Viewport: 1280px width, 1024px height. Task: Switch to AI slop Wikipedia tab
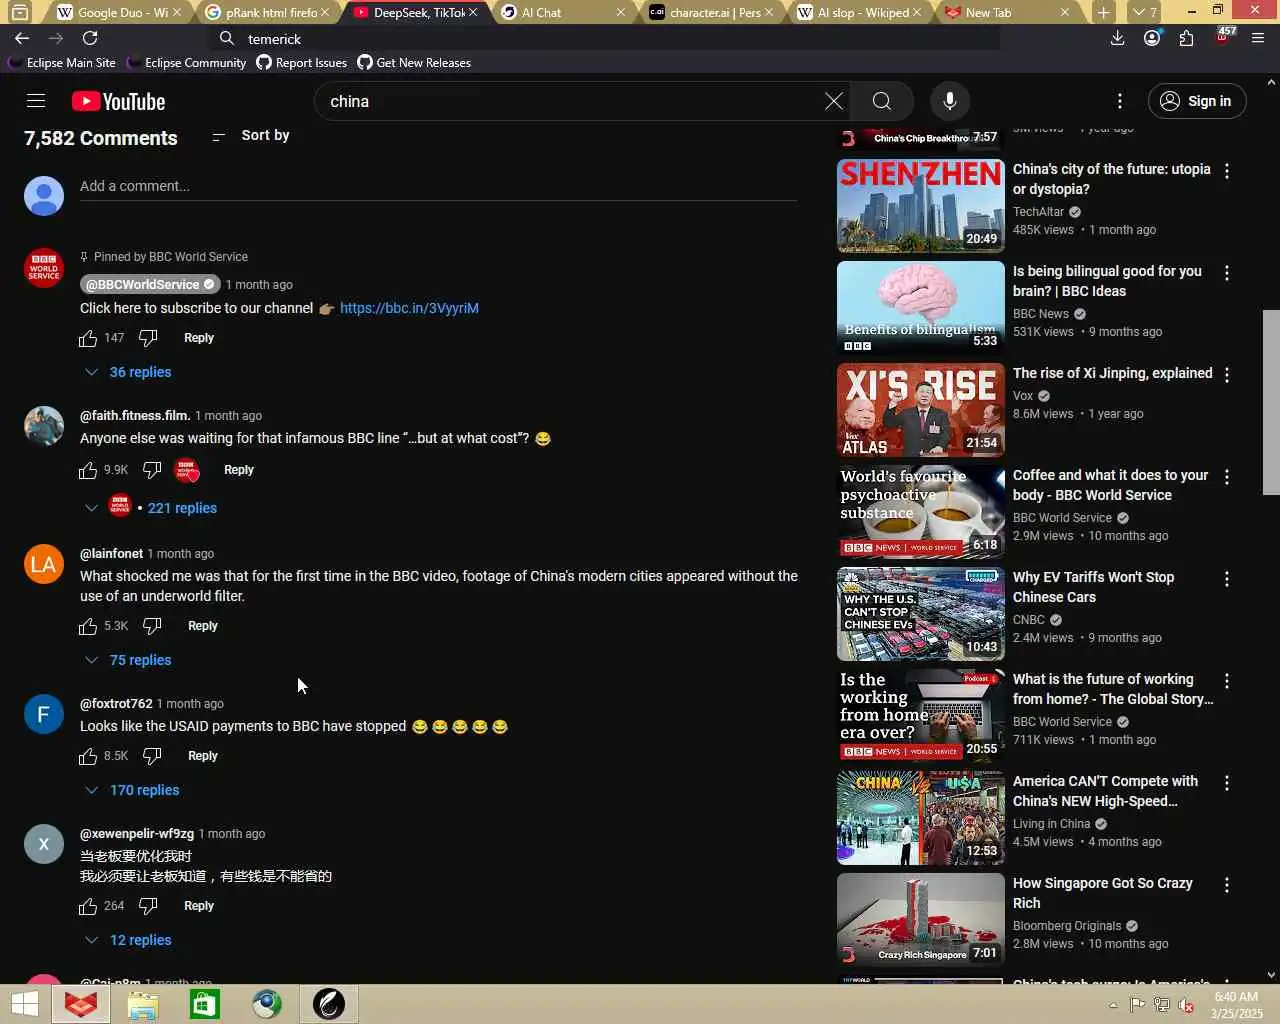tap(860, 12)
